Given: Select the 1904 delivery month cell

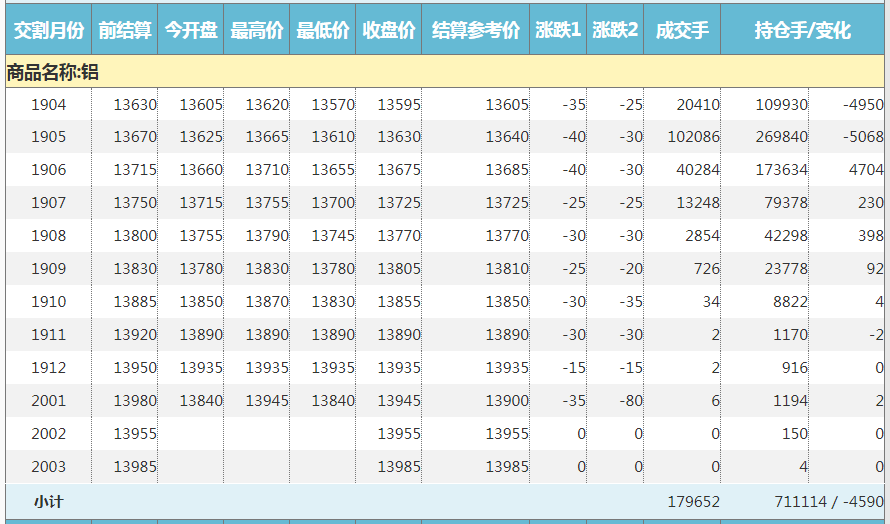Looking at the screenshot, I should pos(48,104).
